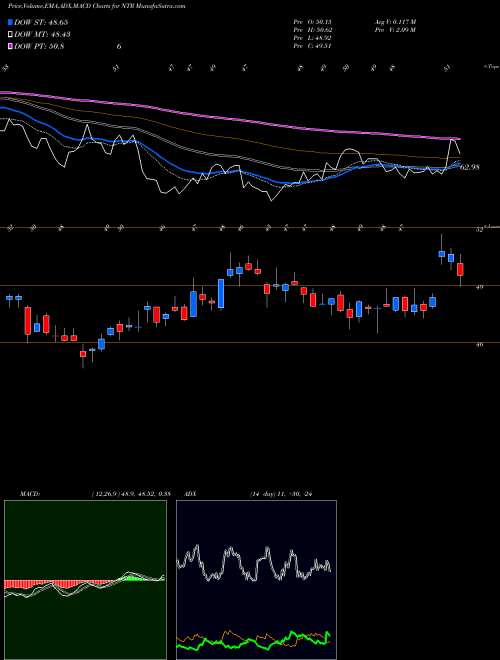Click the 46 price axis label
Image resolution: width=500 pixels, height=660 pixels.
[x=479, y=344]
